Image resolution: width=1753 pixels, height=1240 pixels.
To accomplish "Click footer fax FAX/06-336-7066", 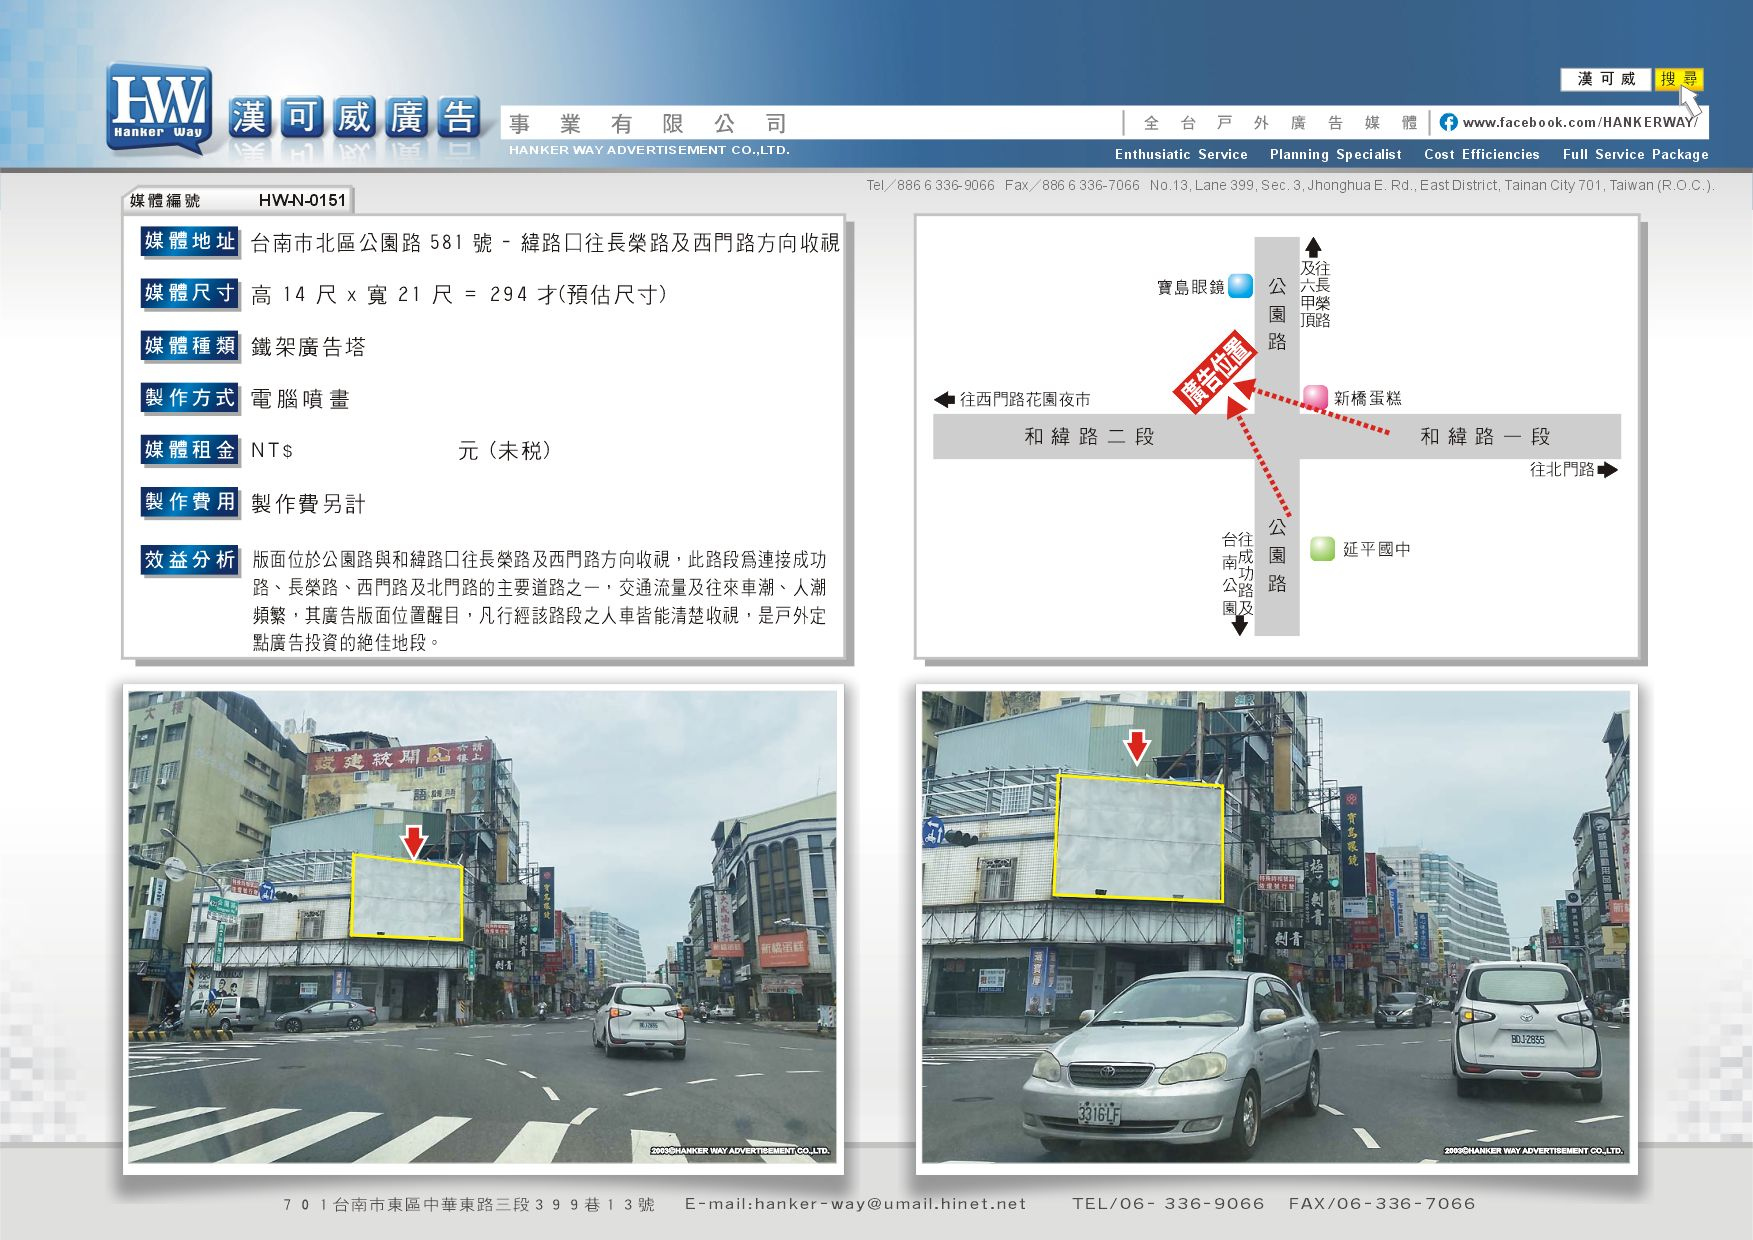I will pyautogui.click(x=1382, y=1204).
